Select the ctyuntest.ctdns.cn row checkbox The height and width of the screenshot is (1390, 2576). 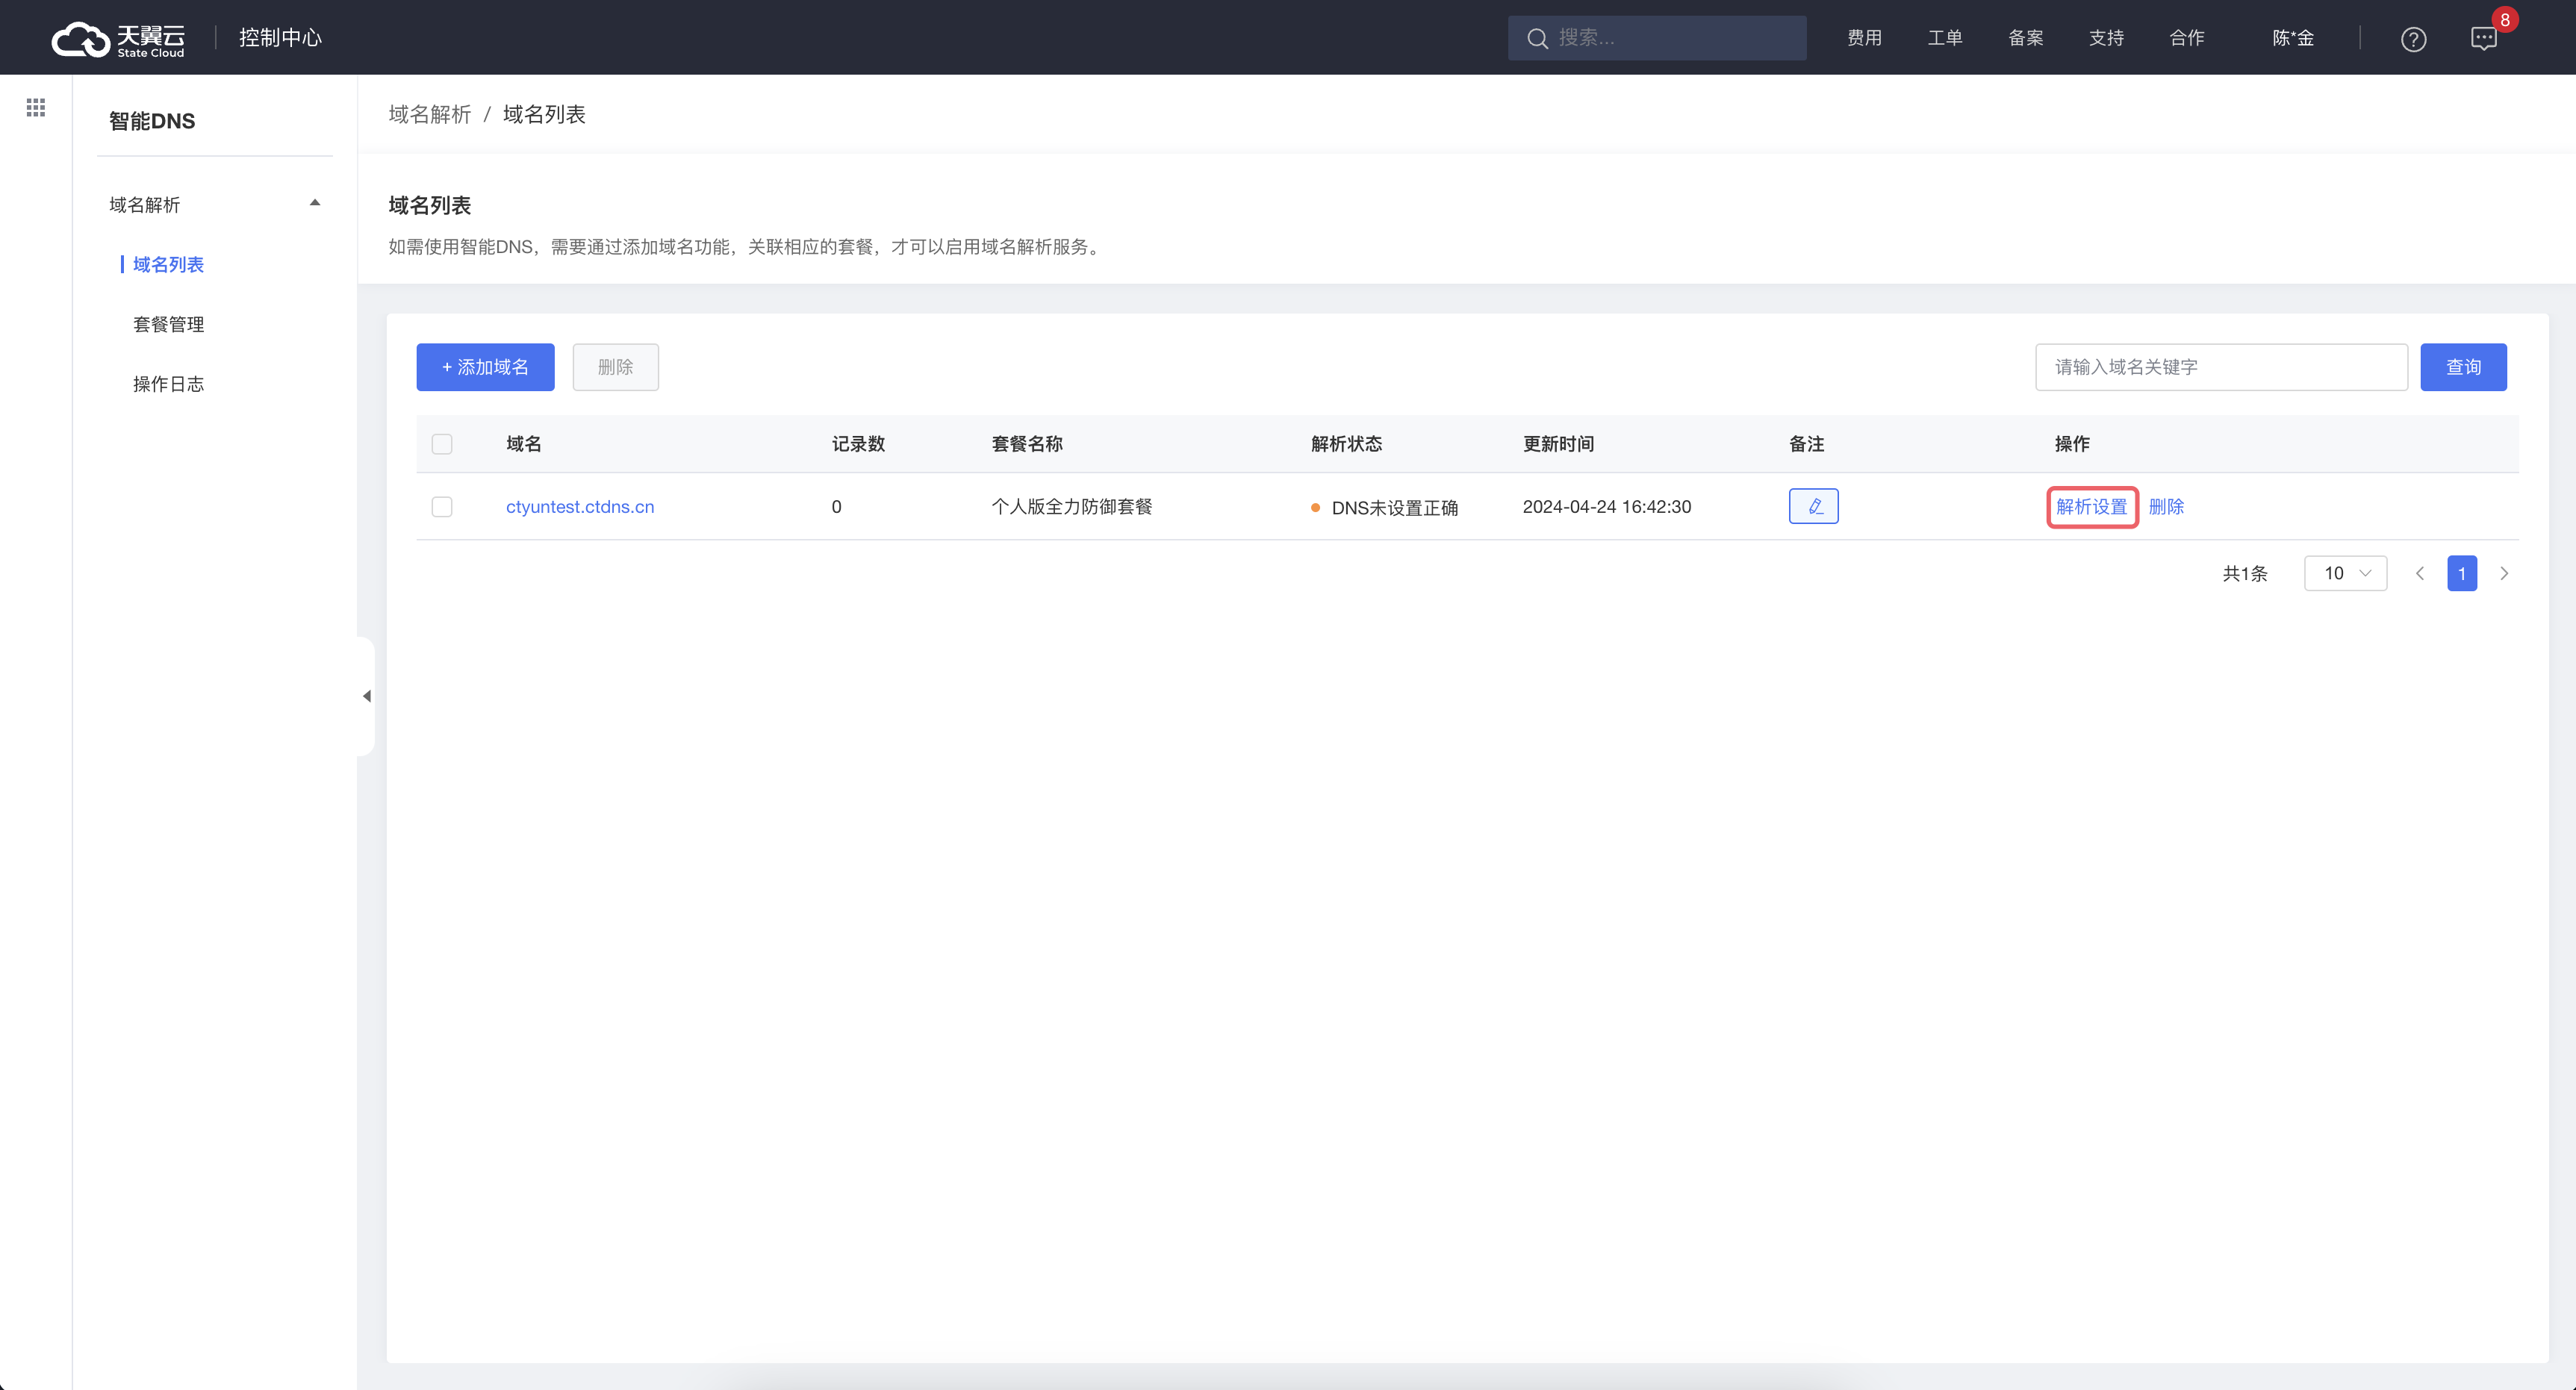click(x=442, y=506)
